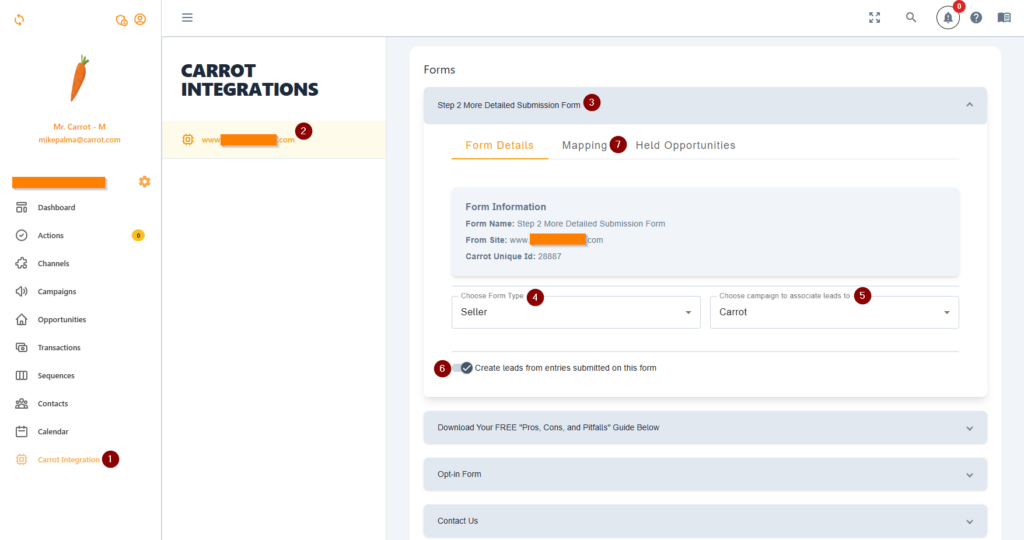
Task: Switch to the Held Opportunities tab
Action: pos(685,146)
